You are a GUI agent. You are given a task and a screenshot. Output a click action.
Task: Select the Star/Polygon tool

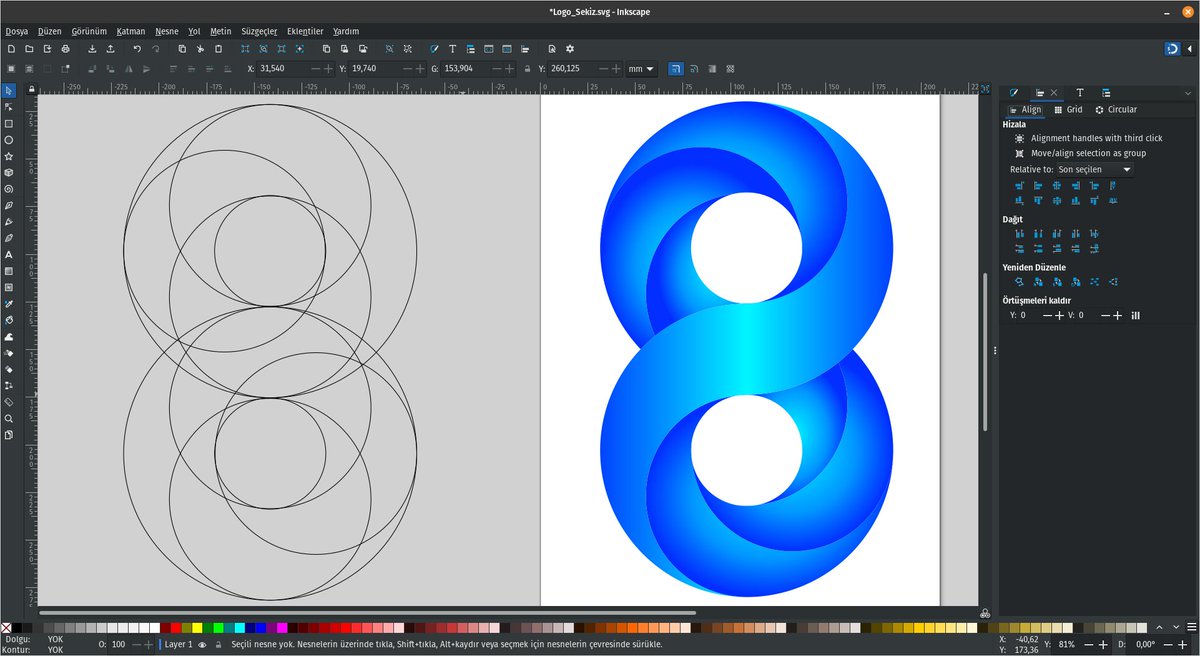[x=9, y=156]
